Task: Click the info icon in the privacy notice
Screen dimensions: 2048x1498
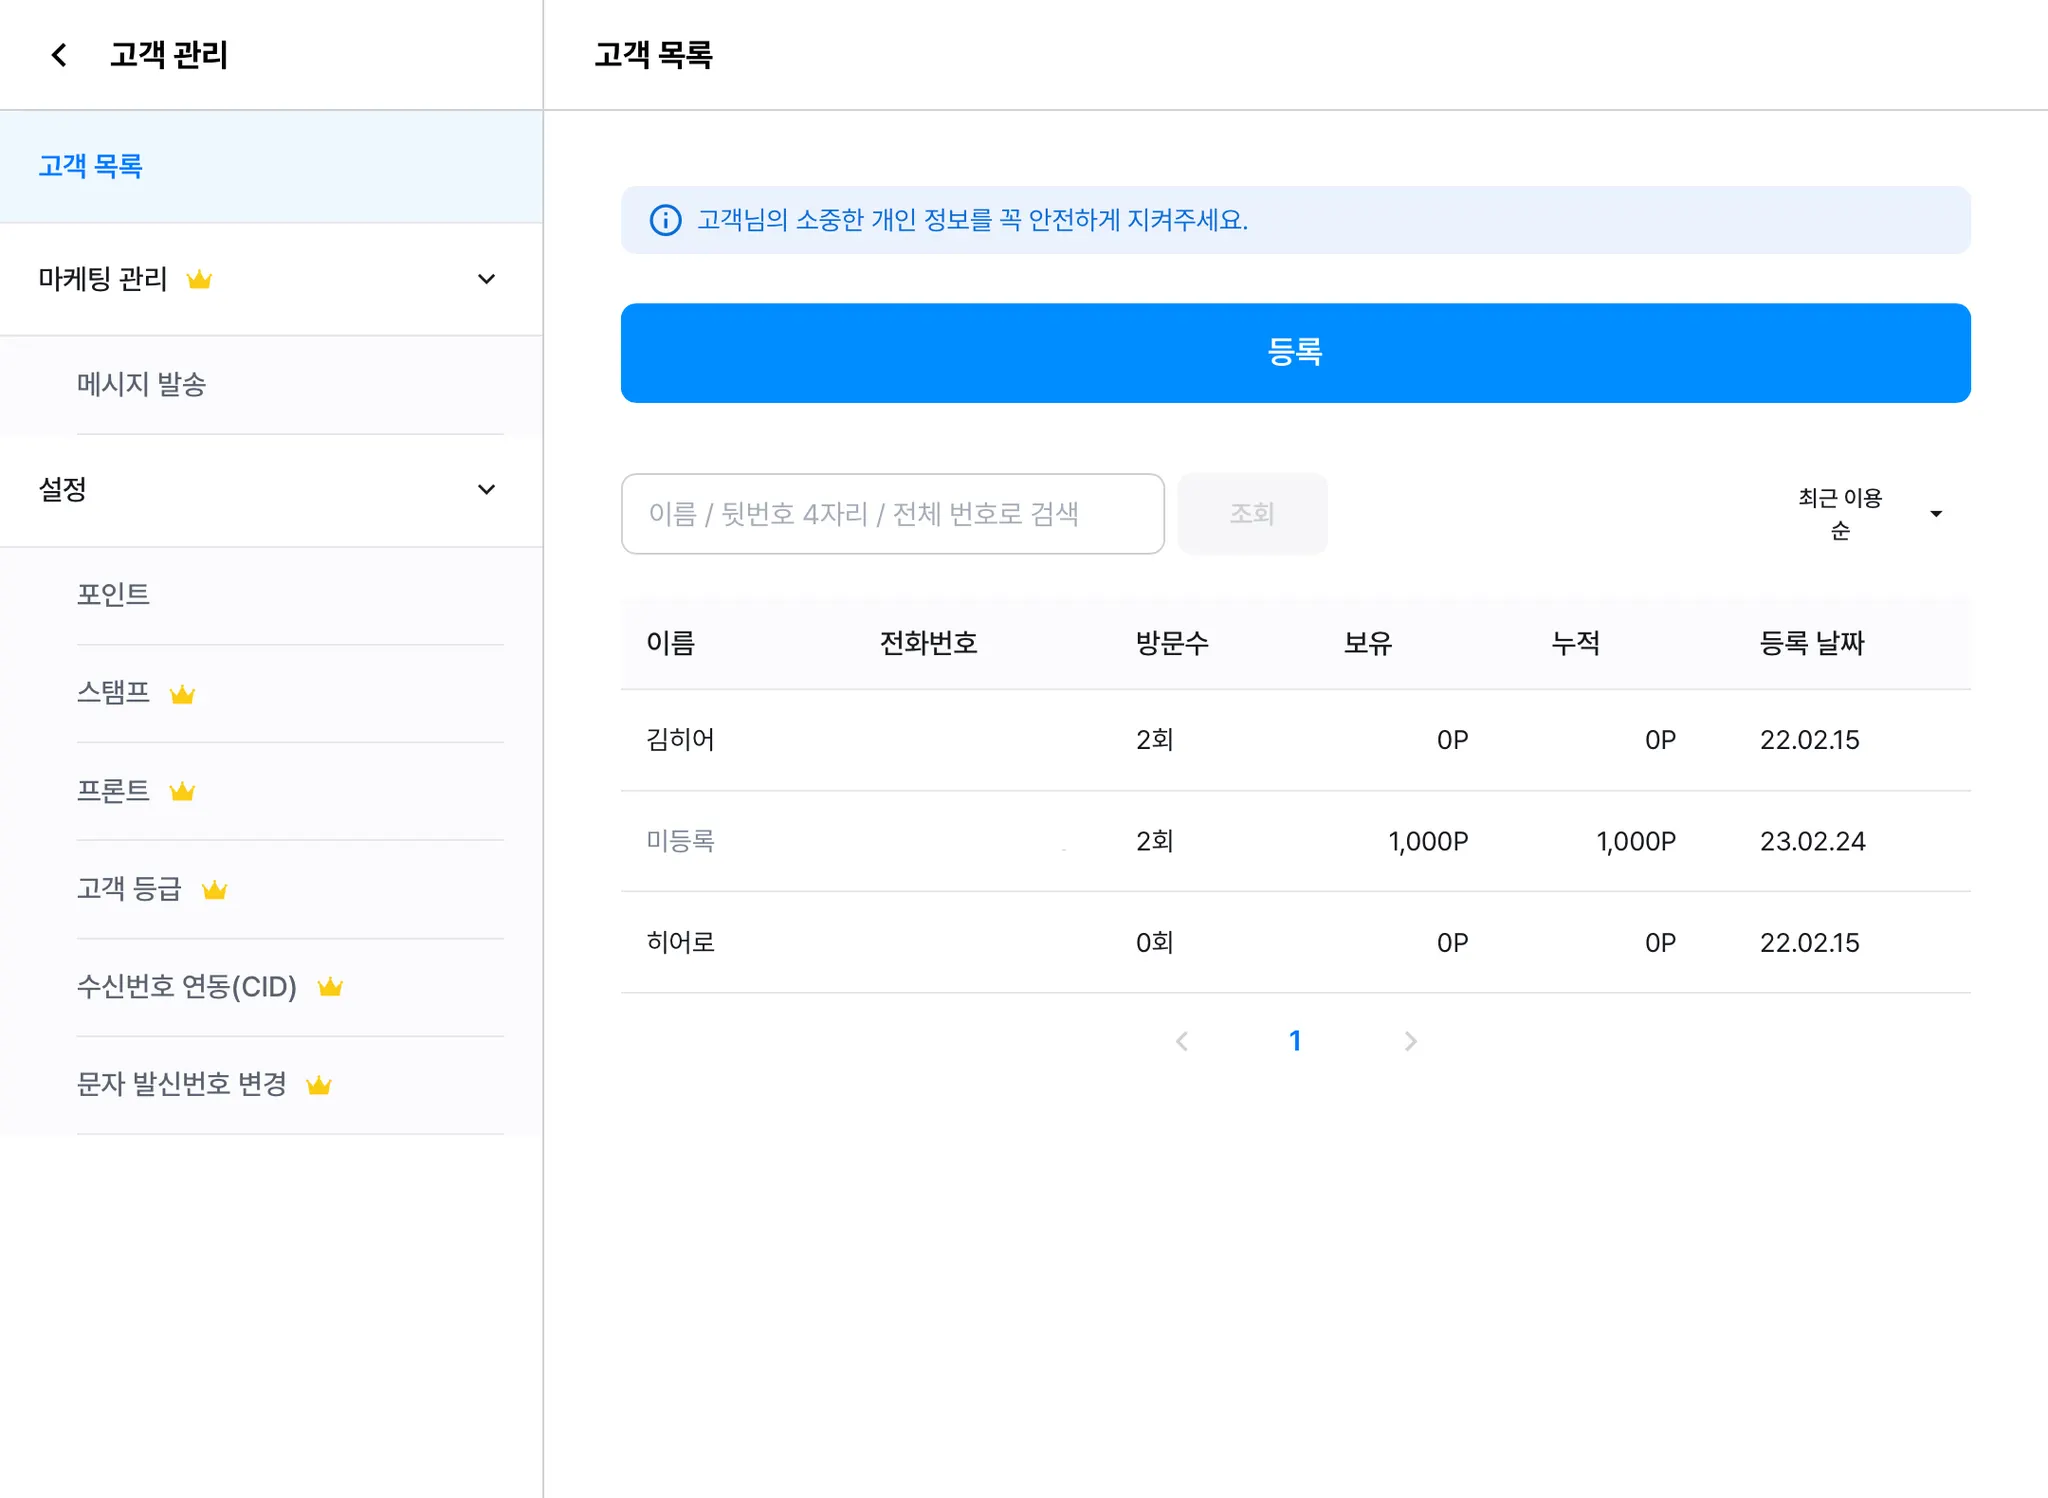Action: coord(665,220)
